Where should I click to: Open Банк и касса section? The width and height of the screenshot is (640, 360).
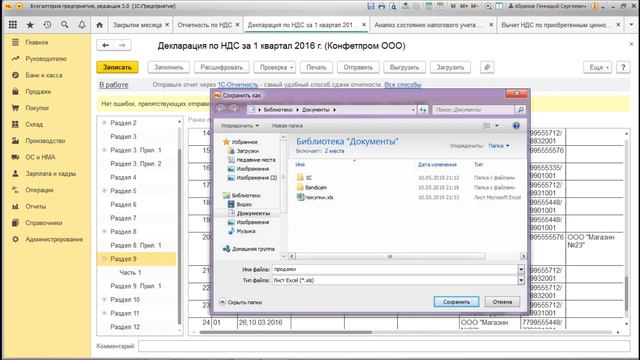point(44,75)
